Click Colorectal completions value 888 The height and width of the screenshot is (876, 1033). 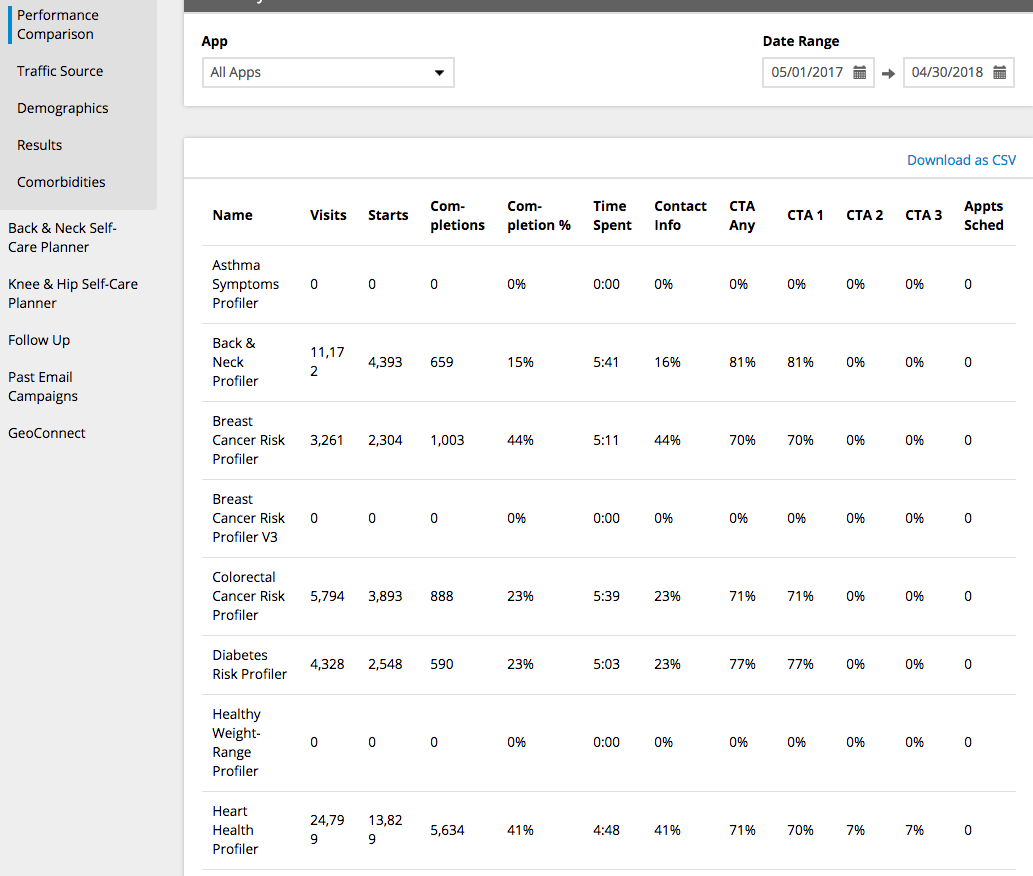point(441,596)
